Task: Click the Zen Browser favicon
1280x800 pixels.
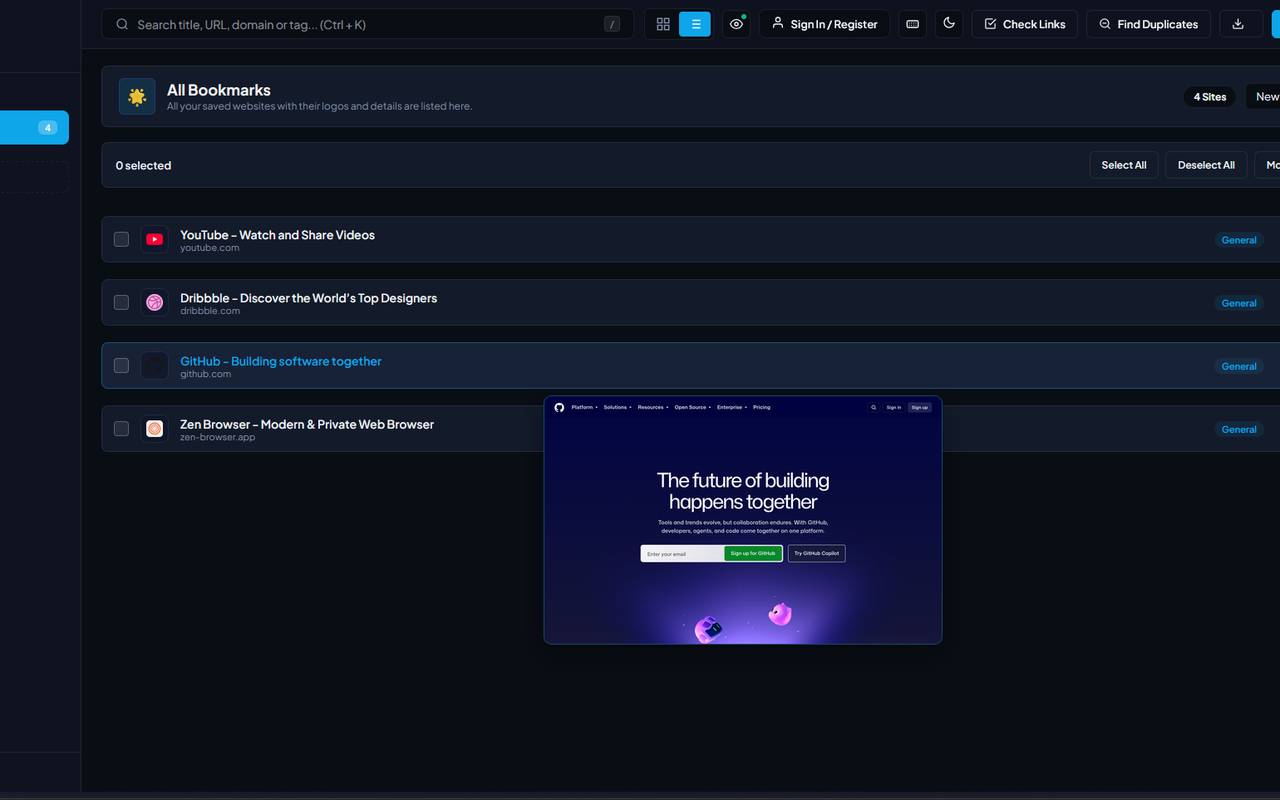Action: click(154, 428)
